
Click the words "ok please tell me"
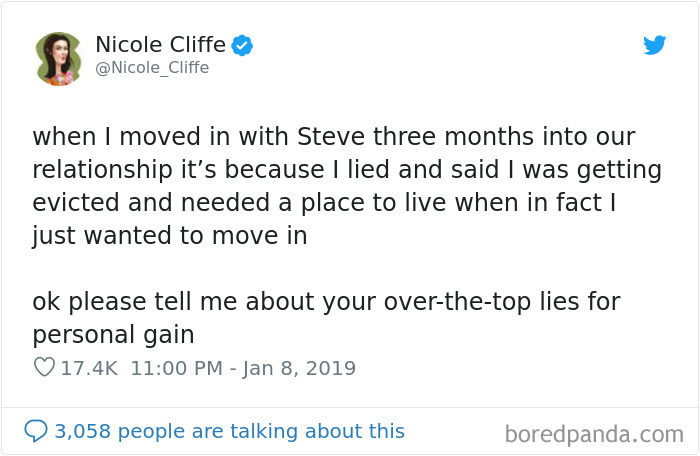coord(135,302)
